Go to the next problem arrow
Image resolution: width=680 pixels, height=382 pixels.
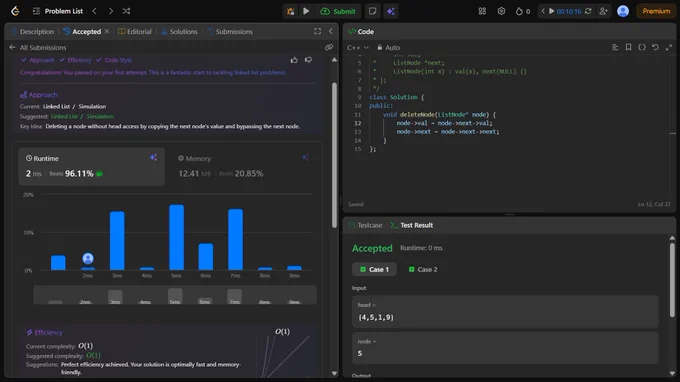point(111,11)
